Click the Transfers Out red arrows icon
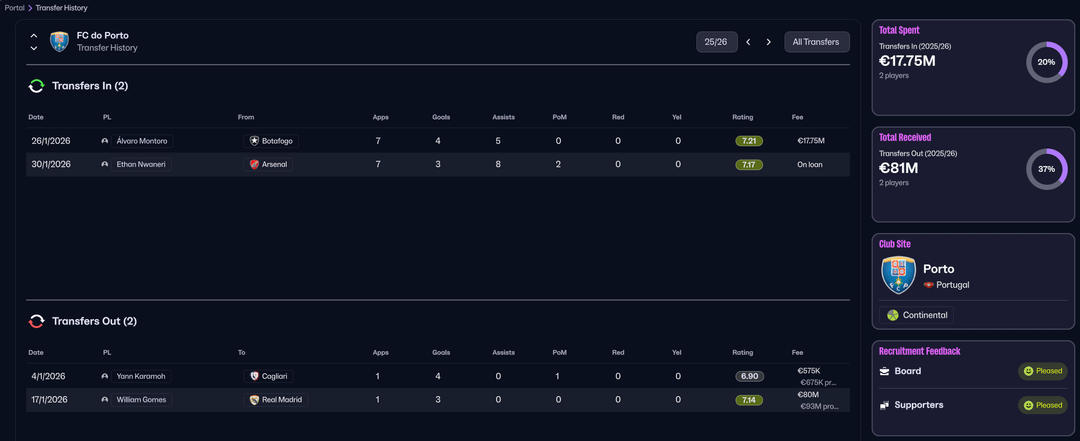The width and height of the screenshot is (1080, 441). point(36,321)
